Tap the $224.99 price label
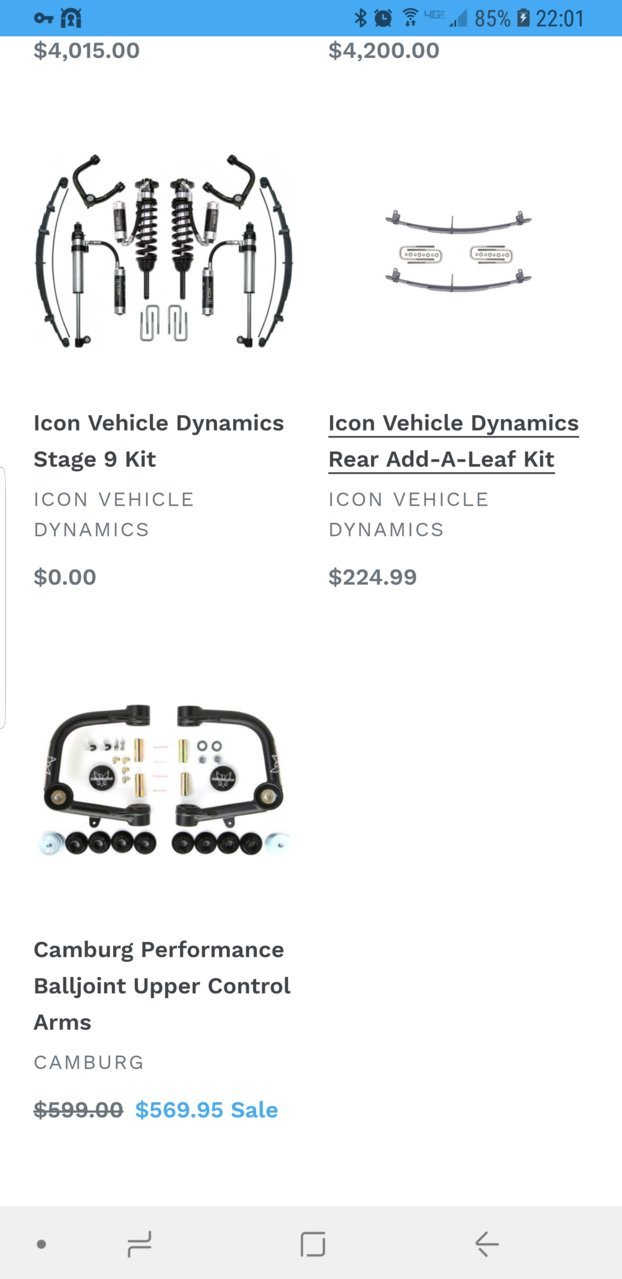 [x=373, y=577]
